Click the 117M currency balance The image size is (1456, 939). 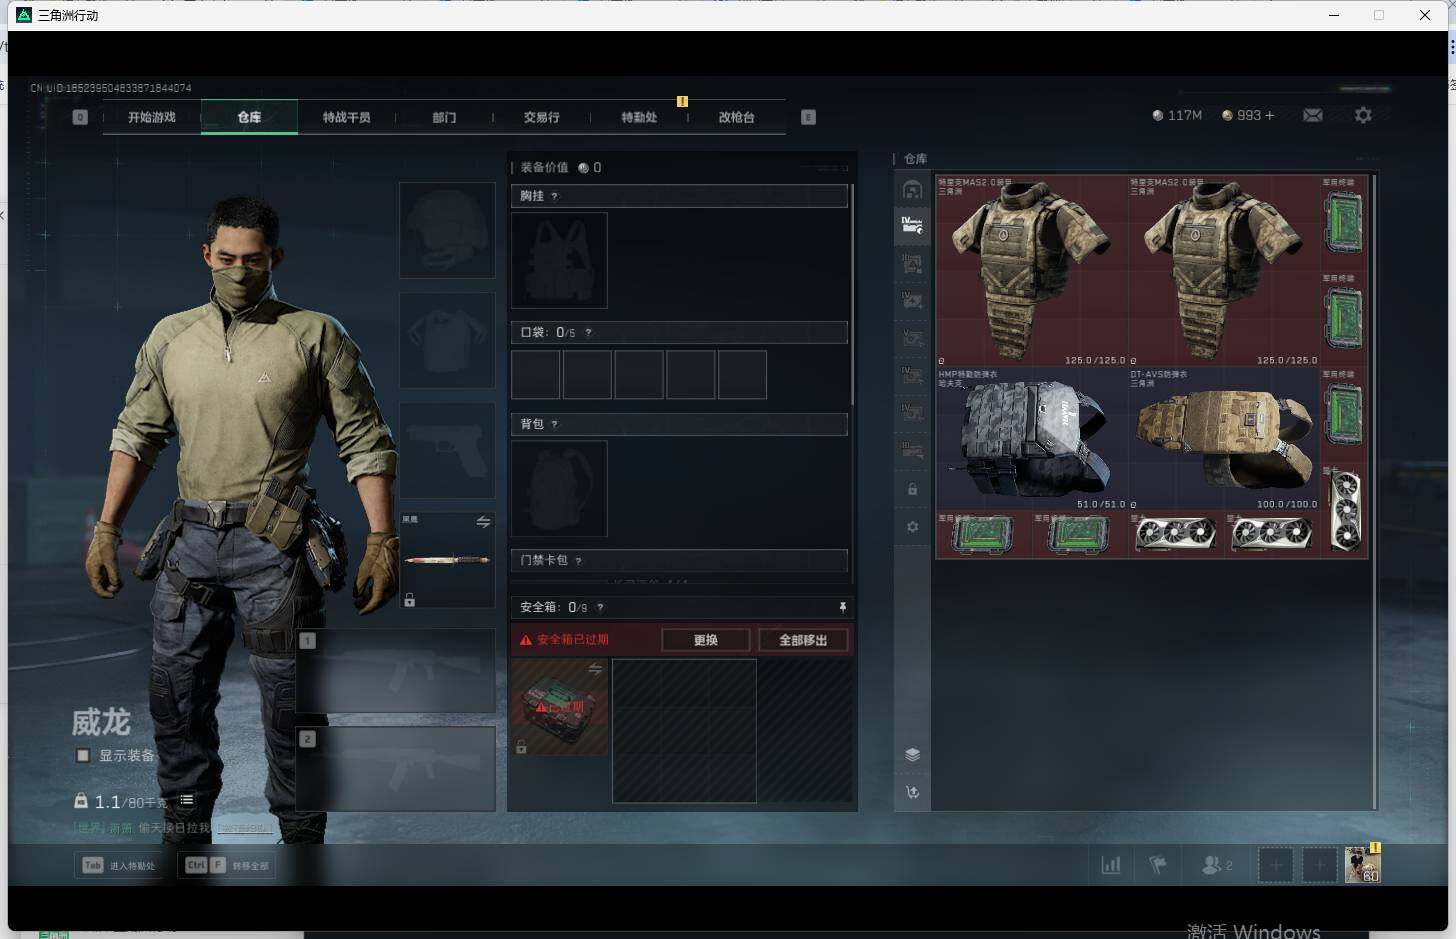coord(1177,116)
